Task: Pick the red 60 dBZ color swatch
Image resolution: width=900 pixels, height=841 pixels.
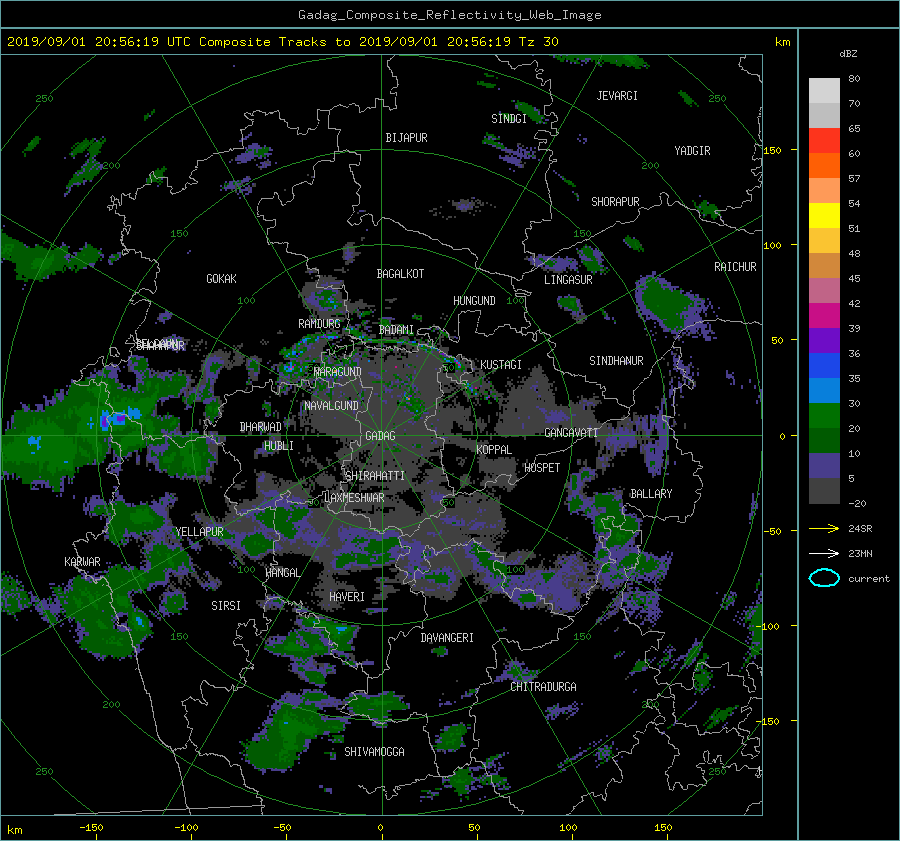Action: [824, 141]
